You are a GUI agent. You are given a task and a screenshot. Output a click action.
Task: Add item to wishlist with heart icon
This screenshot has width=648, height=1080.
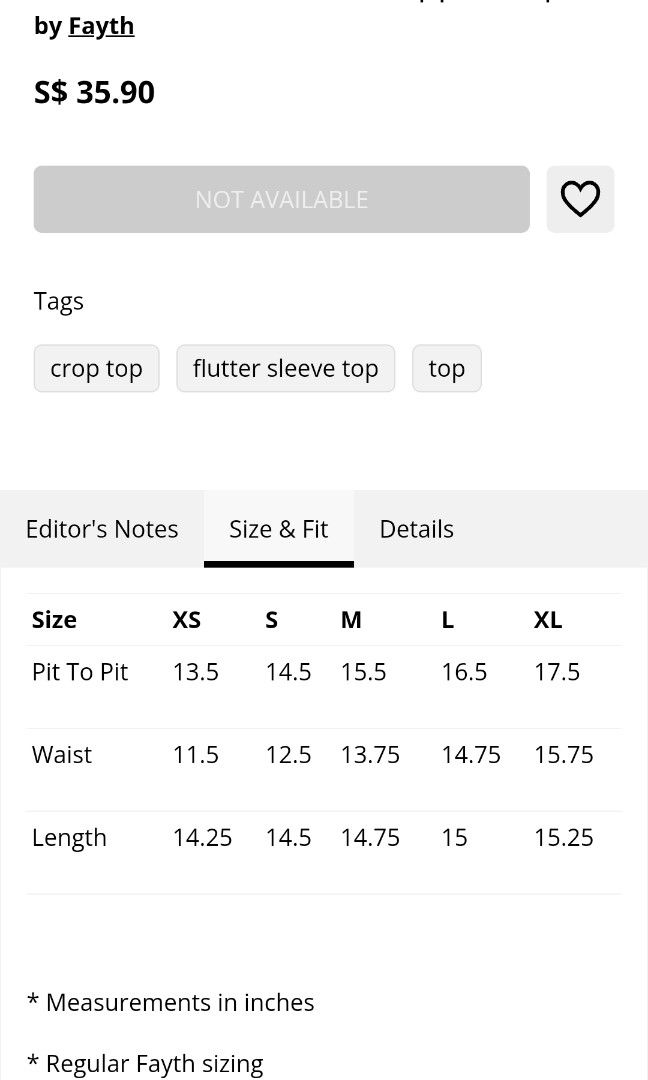pyautogui.click(x=580, y=199)
